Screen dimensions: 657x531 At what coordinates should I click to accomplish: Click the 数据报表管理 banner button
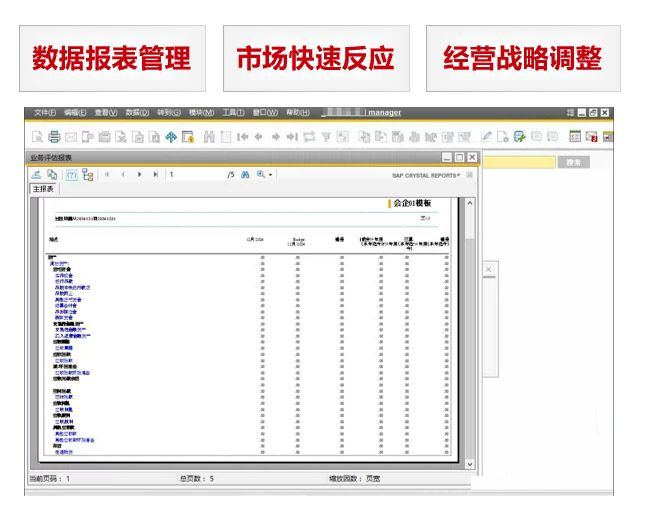(111, 58)
